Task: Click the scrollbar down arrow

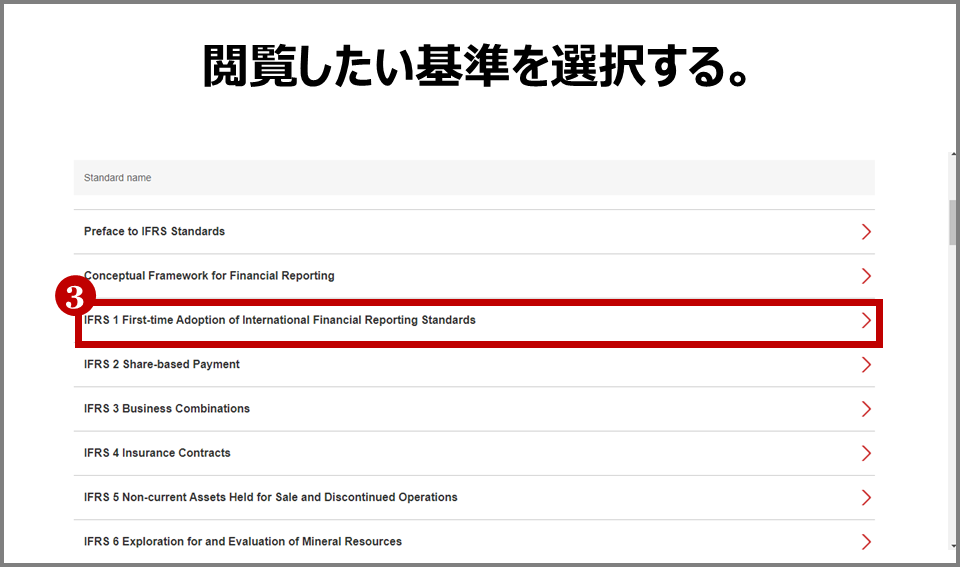Action: (x=953, y=546)
